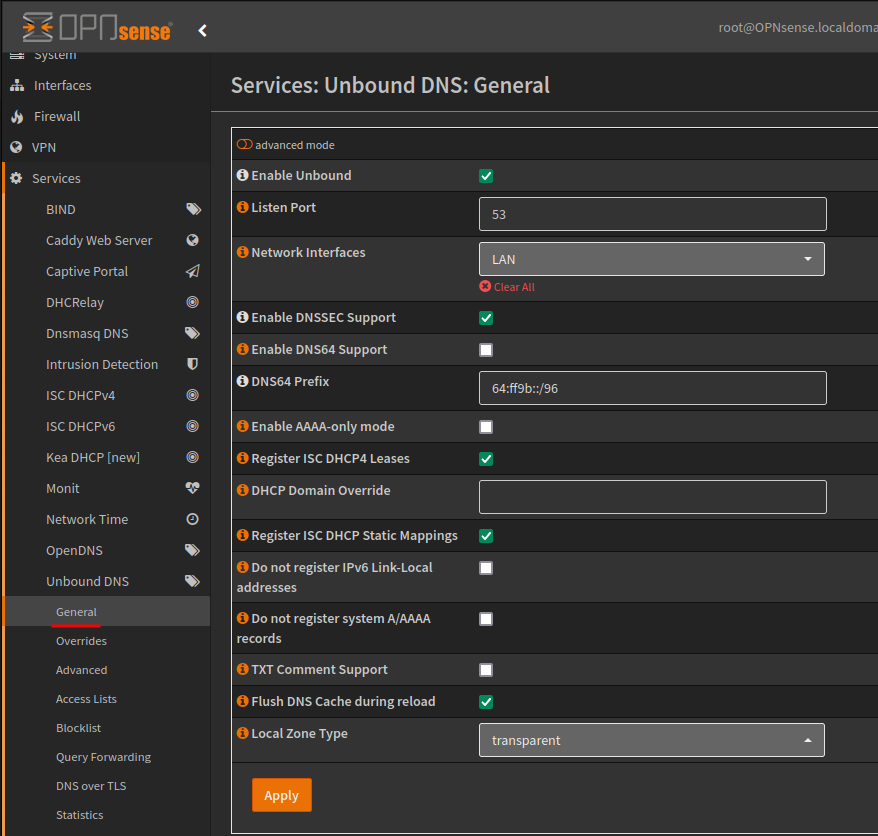Viewport: 878px width, 836px height.
Task: Apply the Unbound DNS settings
Action: pos(282,795)
